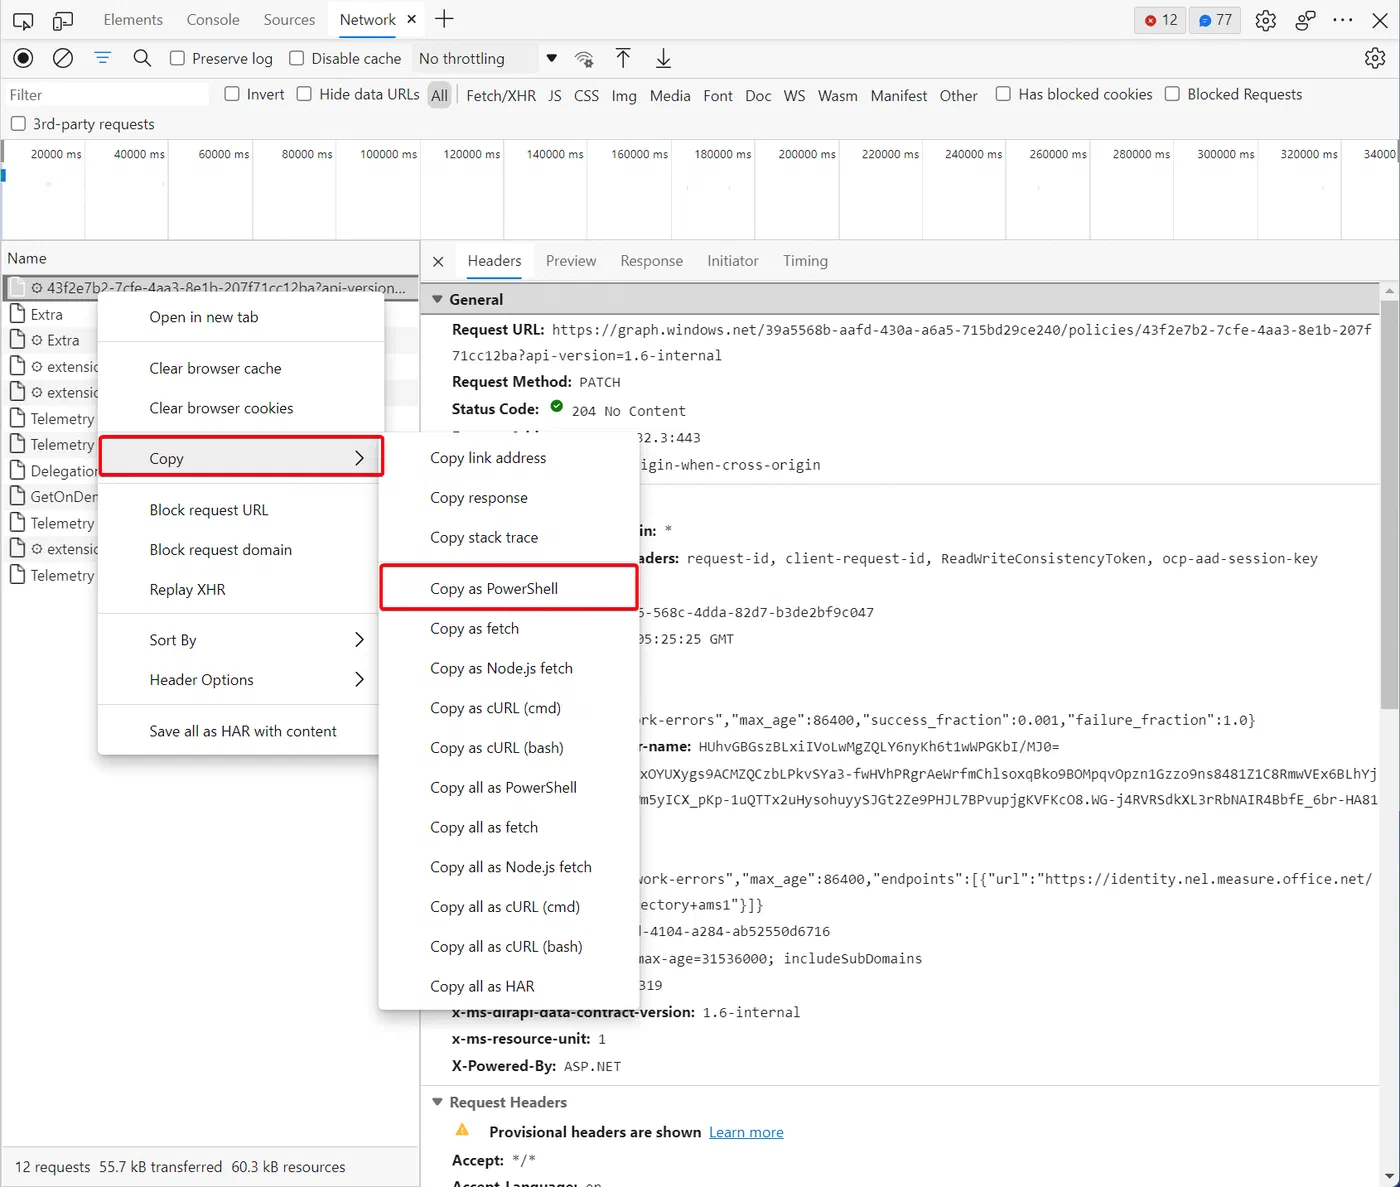Filter requests by Img type

(x=624, y=95)
